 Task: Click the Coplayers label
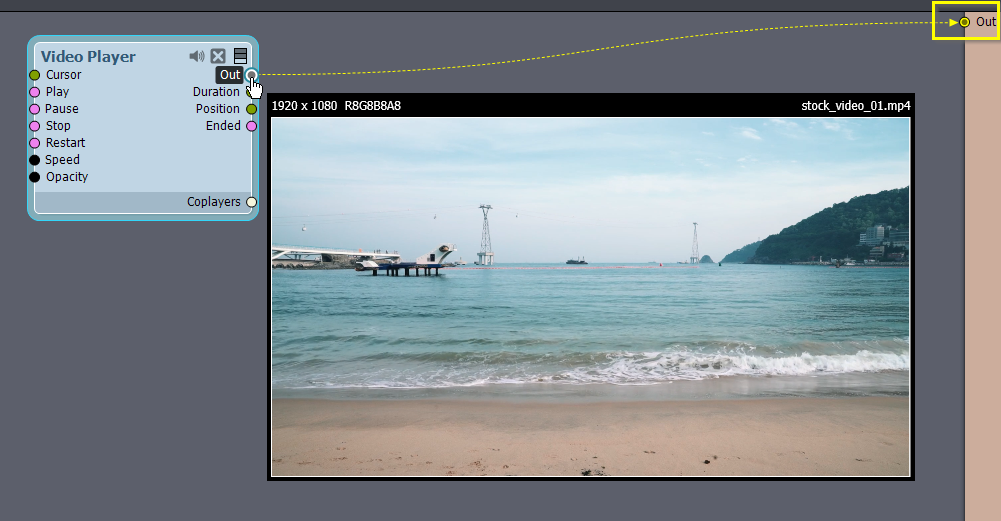click(x=214, y=202)
